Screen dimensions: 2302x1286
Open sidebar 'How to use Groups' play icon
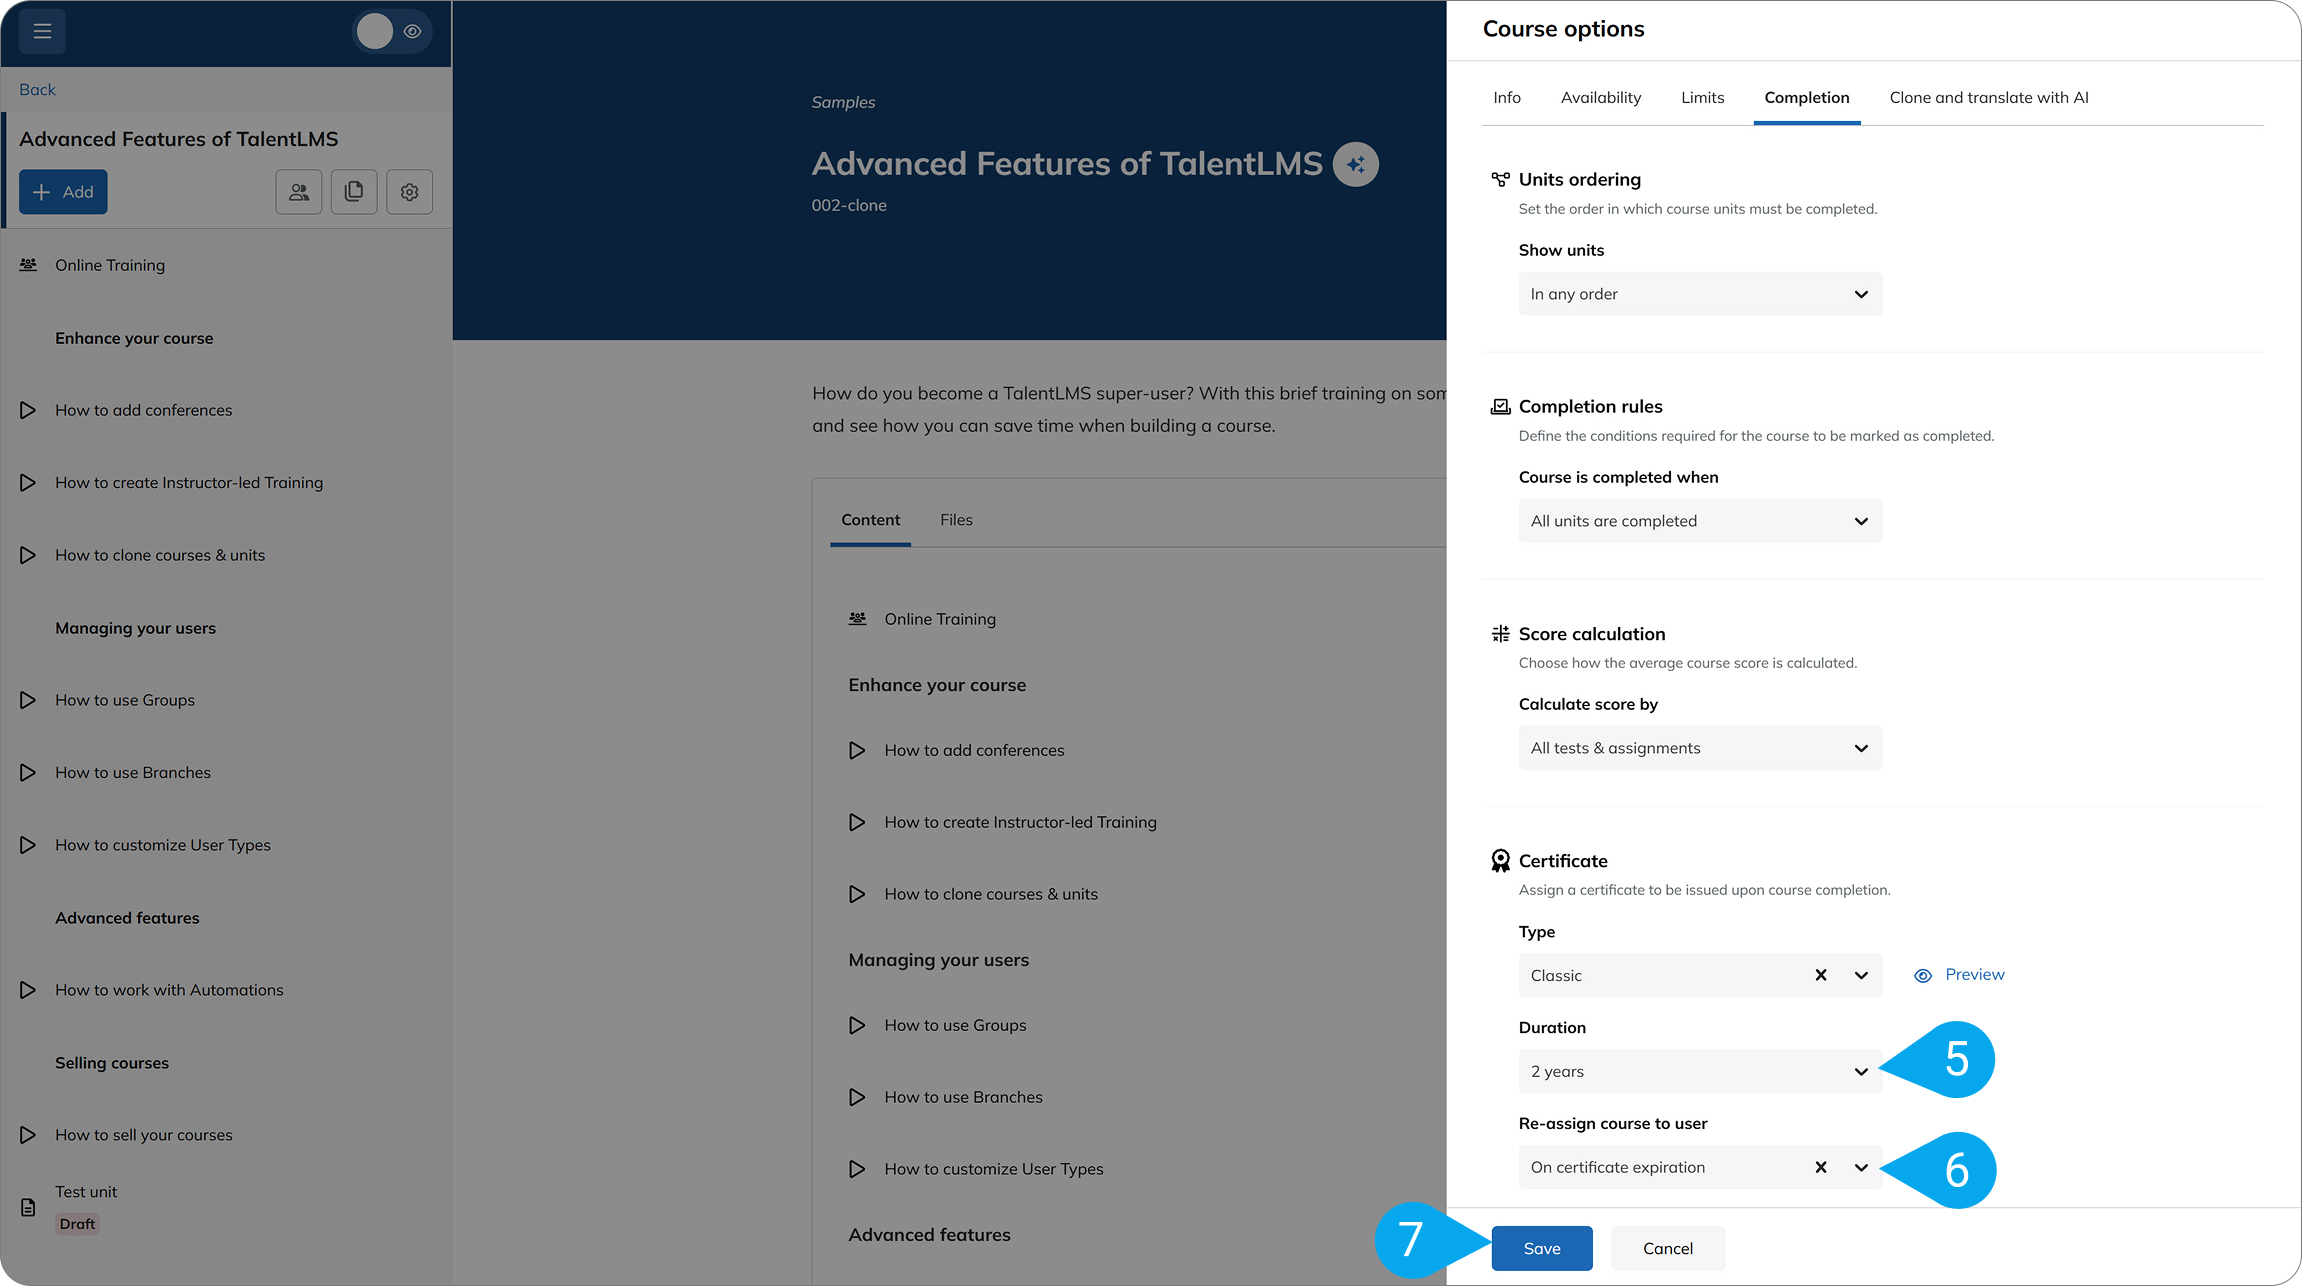coord(28,700)
